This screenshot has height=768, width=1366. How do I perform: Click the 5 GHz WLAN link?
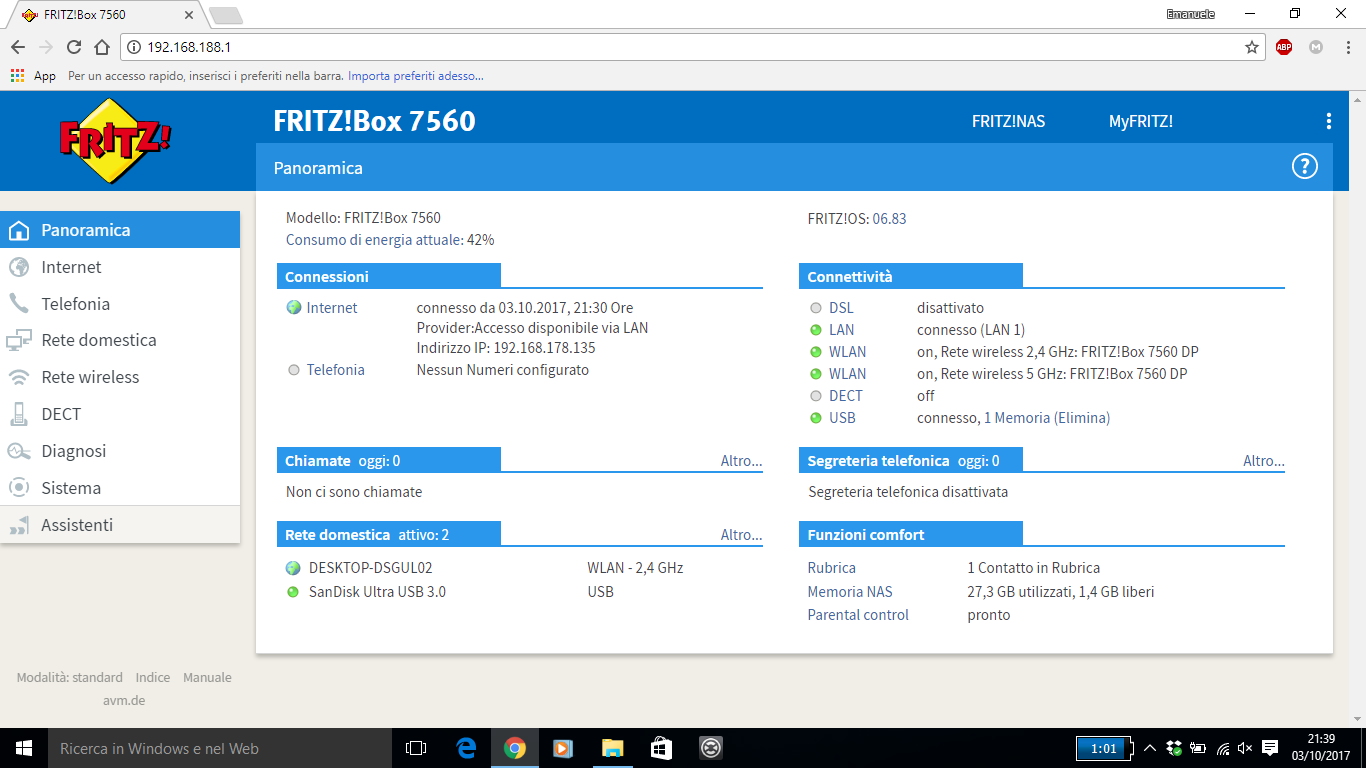(848, 374)
